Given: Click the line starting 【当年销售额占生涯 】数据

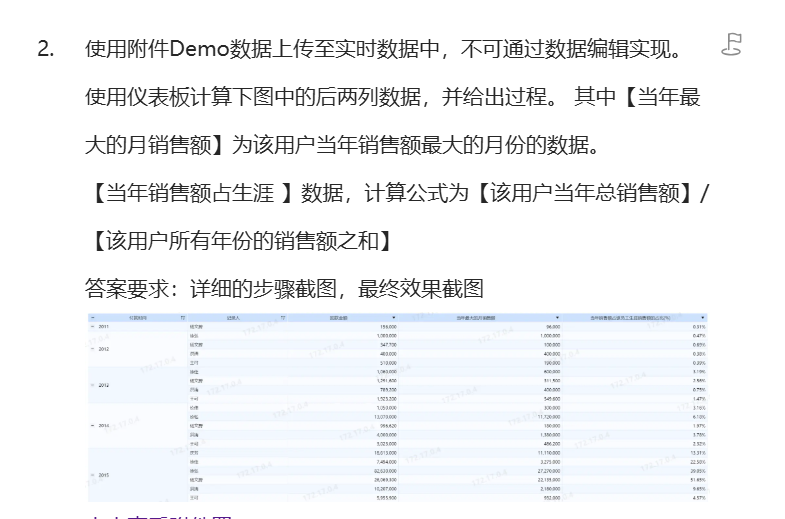Looking at the screenshot, I should coord(401,193).
